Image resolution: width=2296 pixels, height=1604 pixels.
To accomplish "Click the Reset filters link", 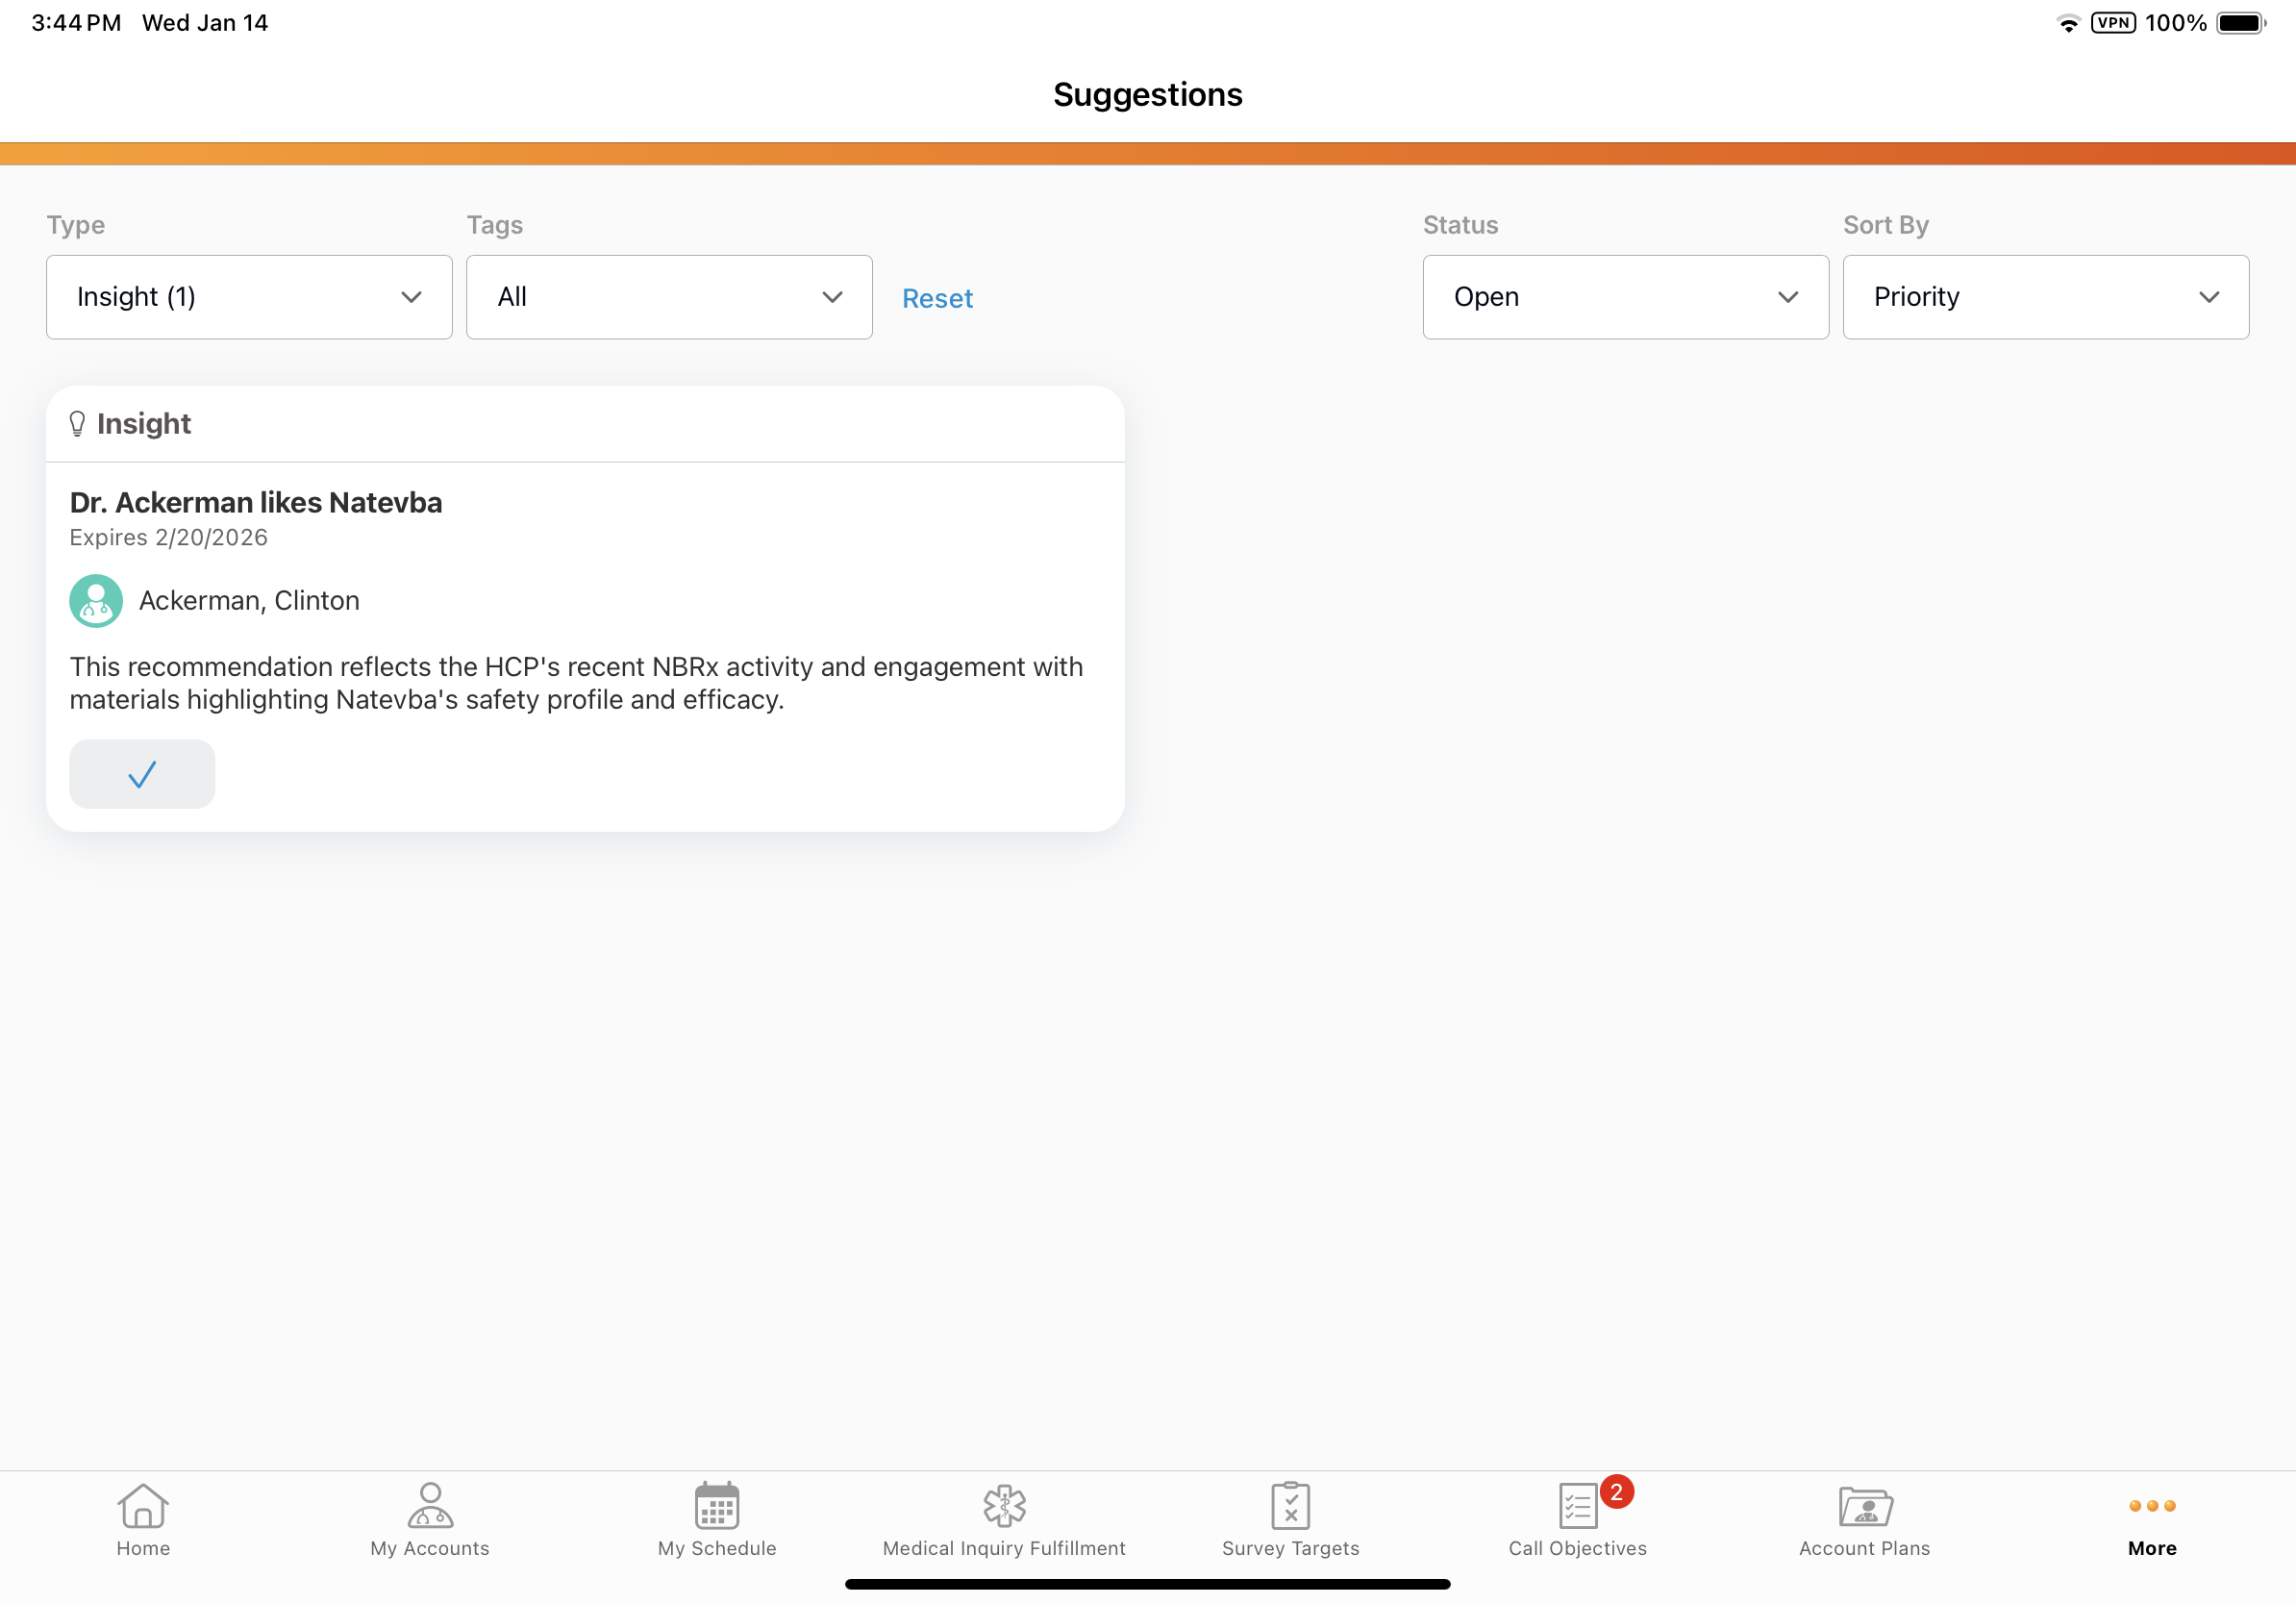I will (937, 298).
